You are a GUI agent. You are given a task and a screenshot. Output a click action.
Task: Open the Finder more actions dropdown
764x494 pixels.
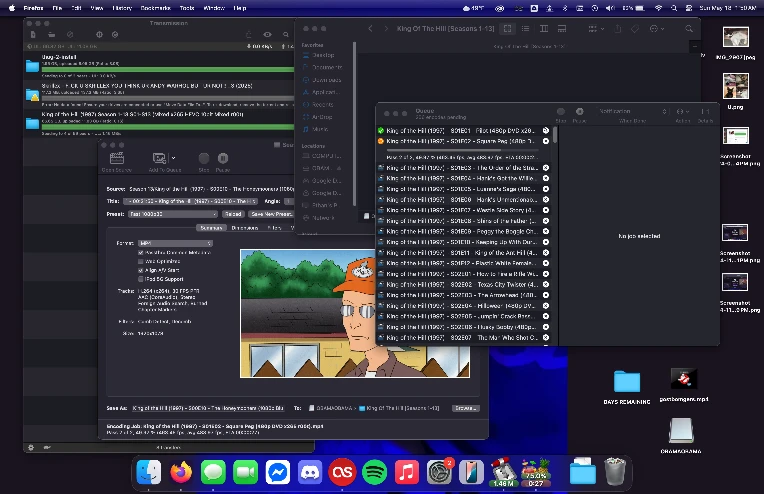657,29
